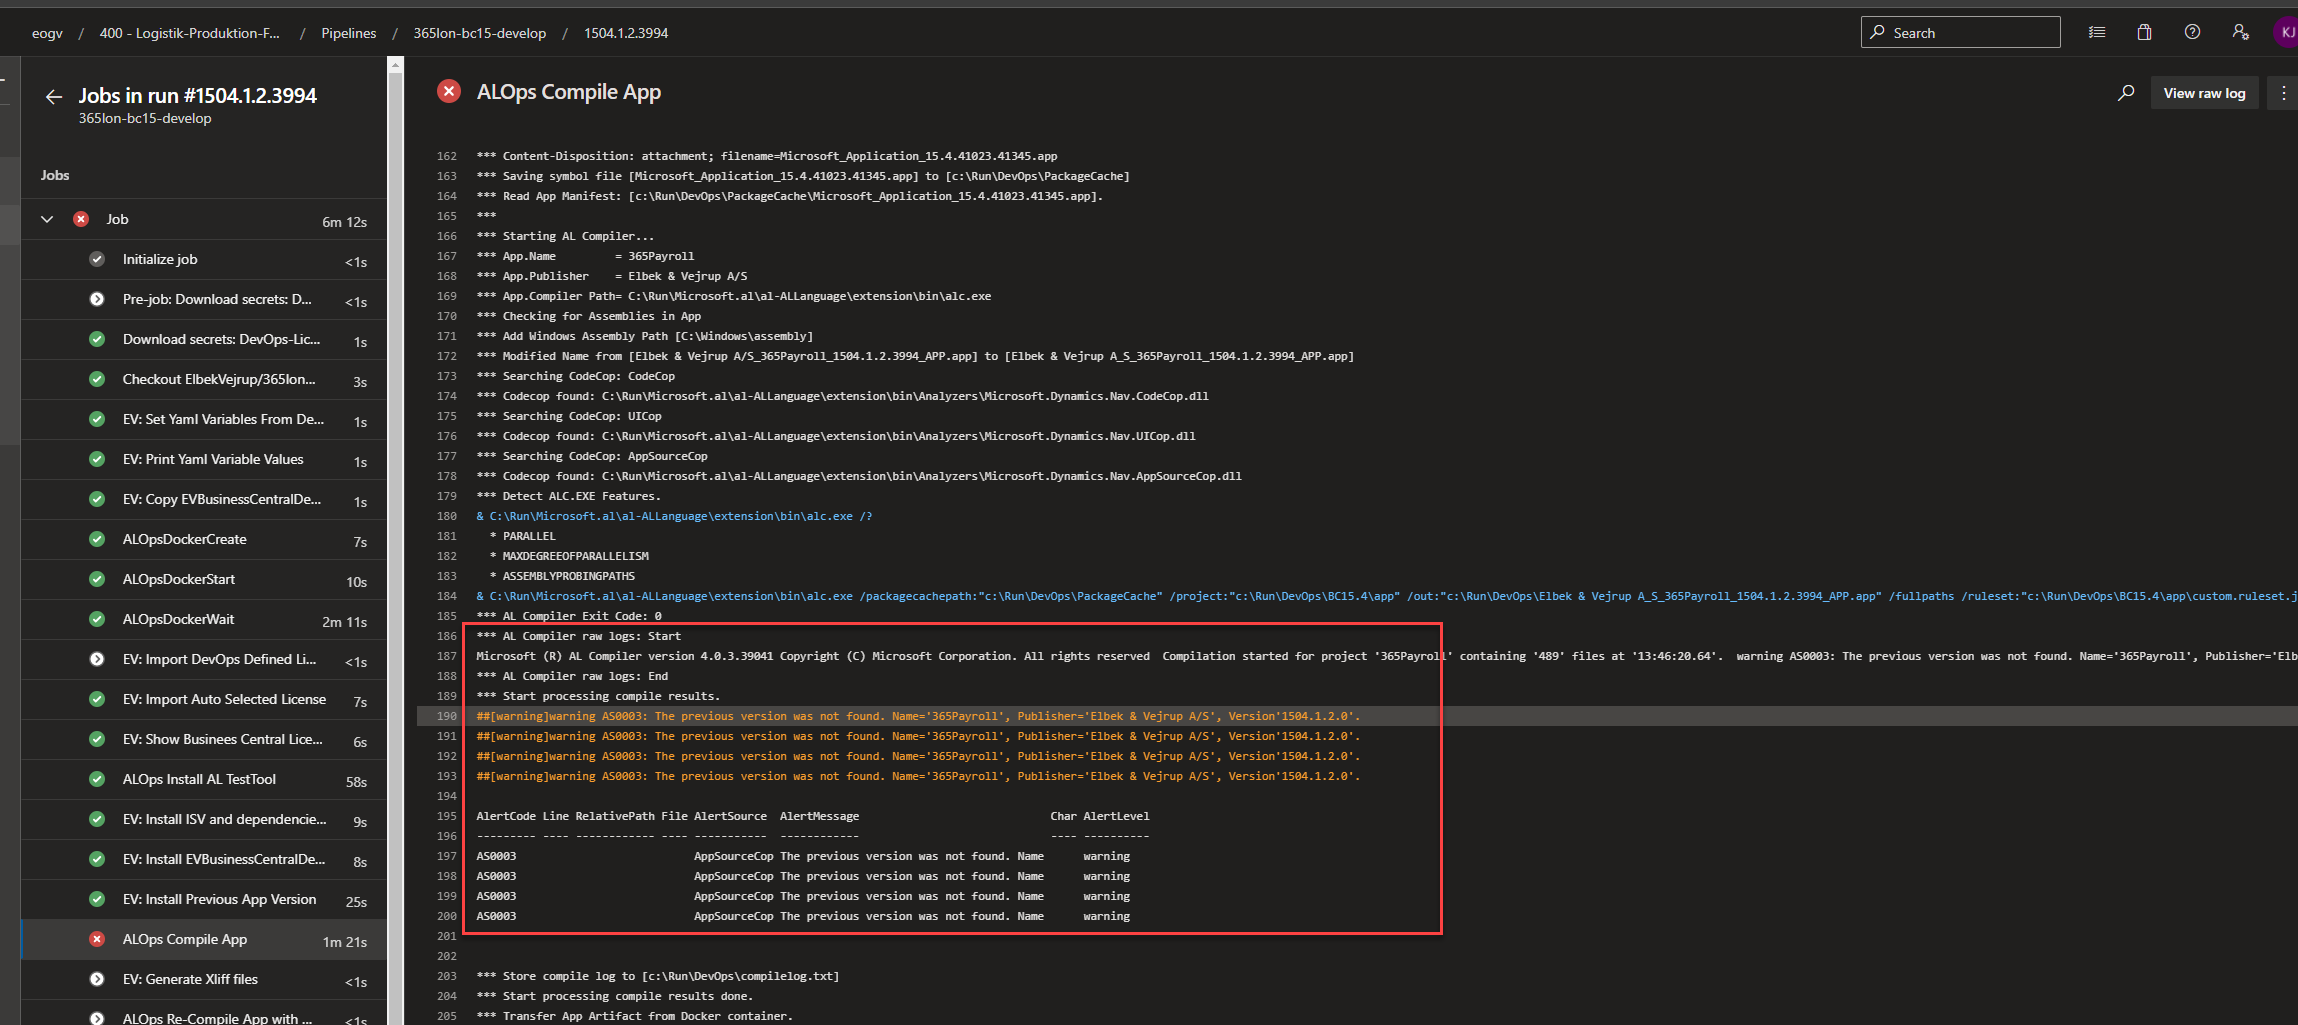Click the red failure icon on ALOps Compile App
2298x1025 pixels.
96,939
